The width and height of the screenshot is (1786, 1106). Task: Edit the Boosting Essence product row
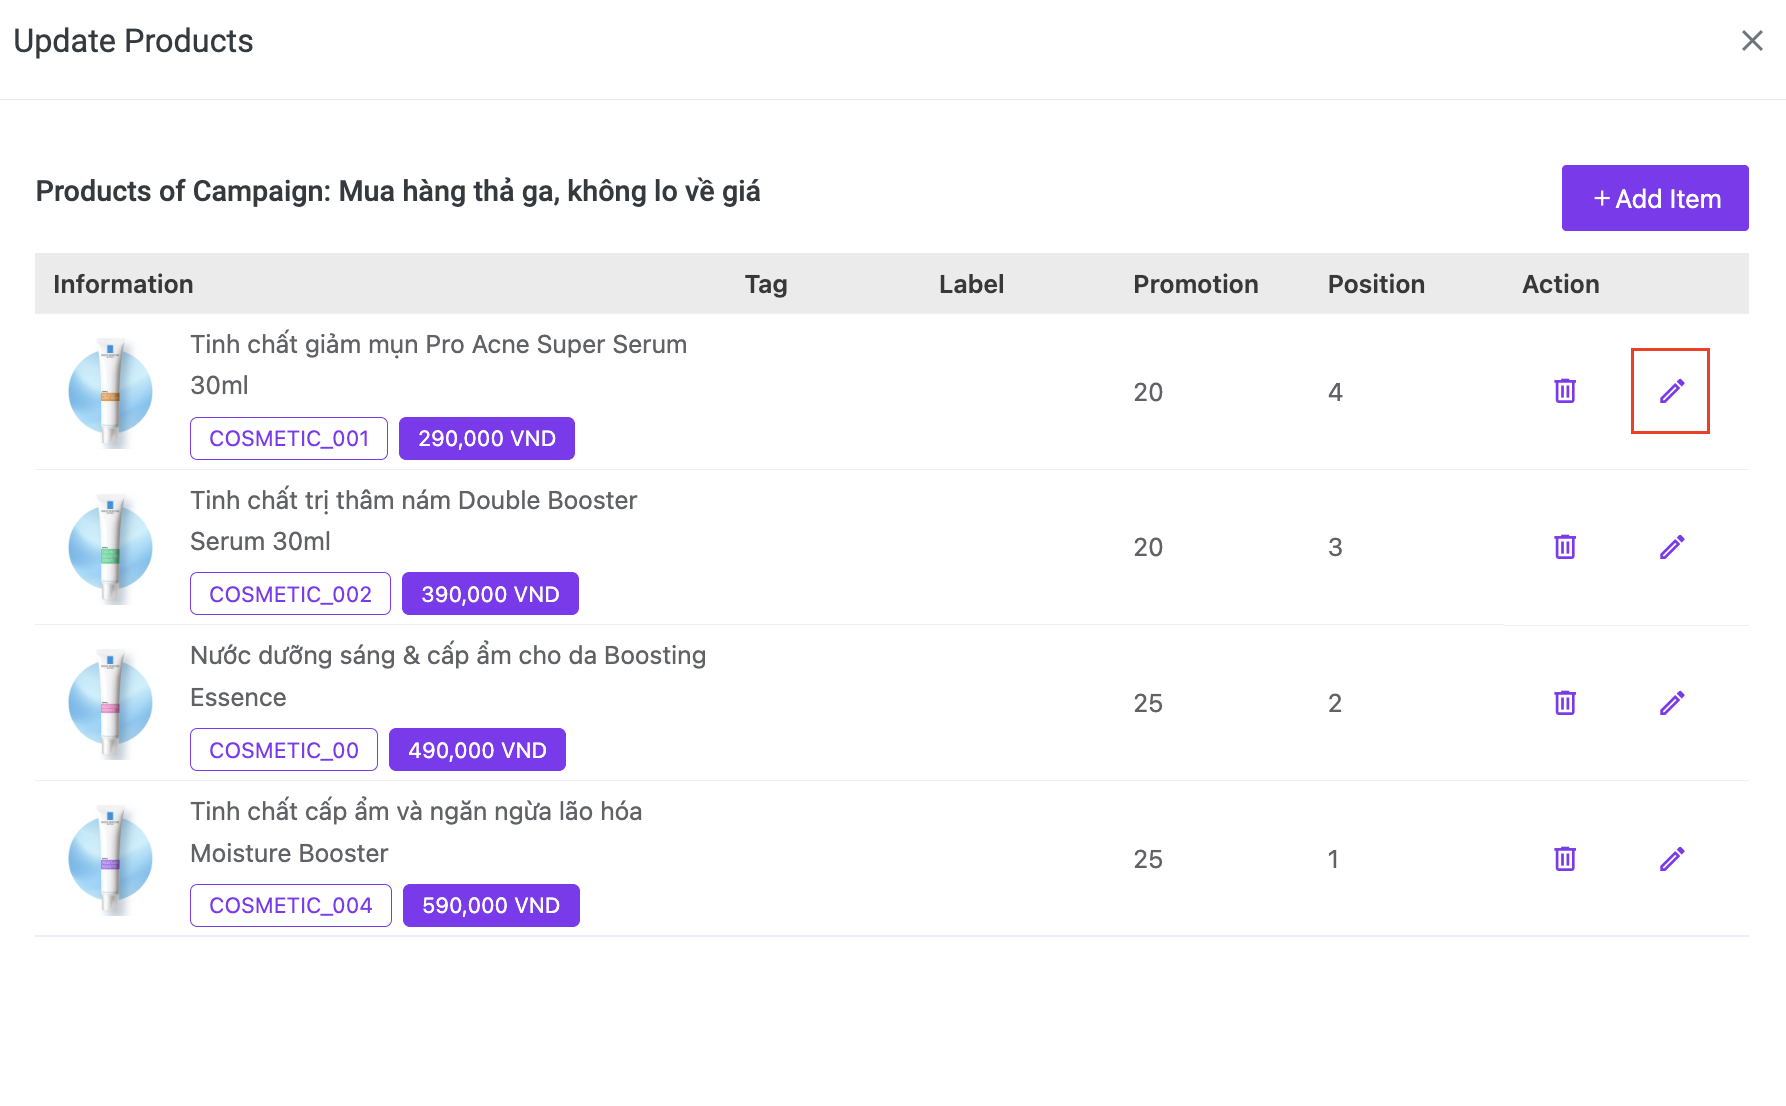1671,703
